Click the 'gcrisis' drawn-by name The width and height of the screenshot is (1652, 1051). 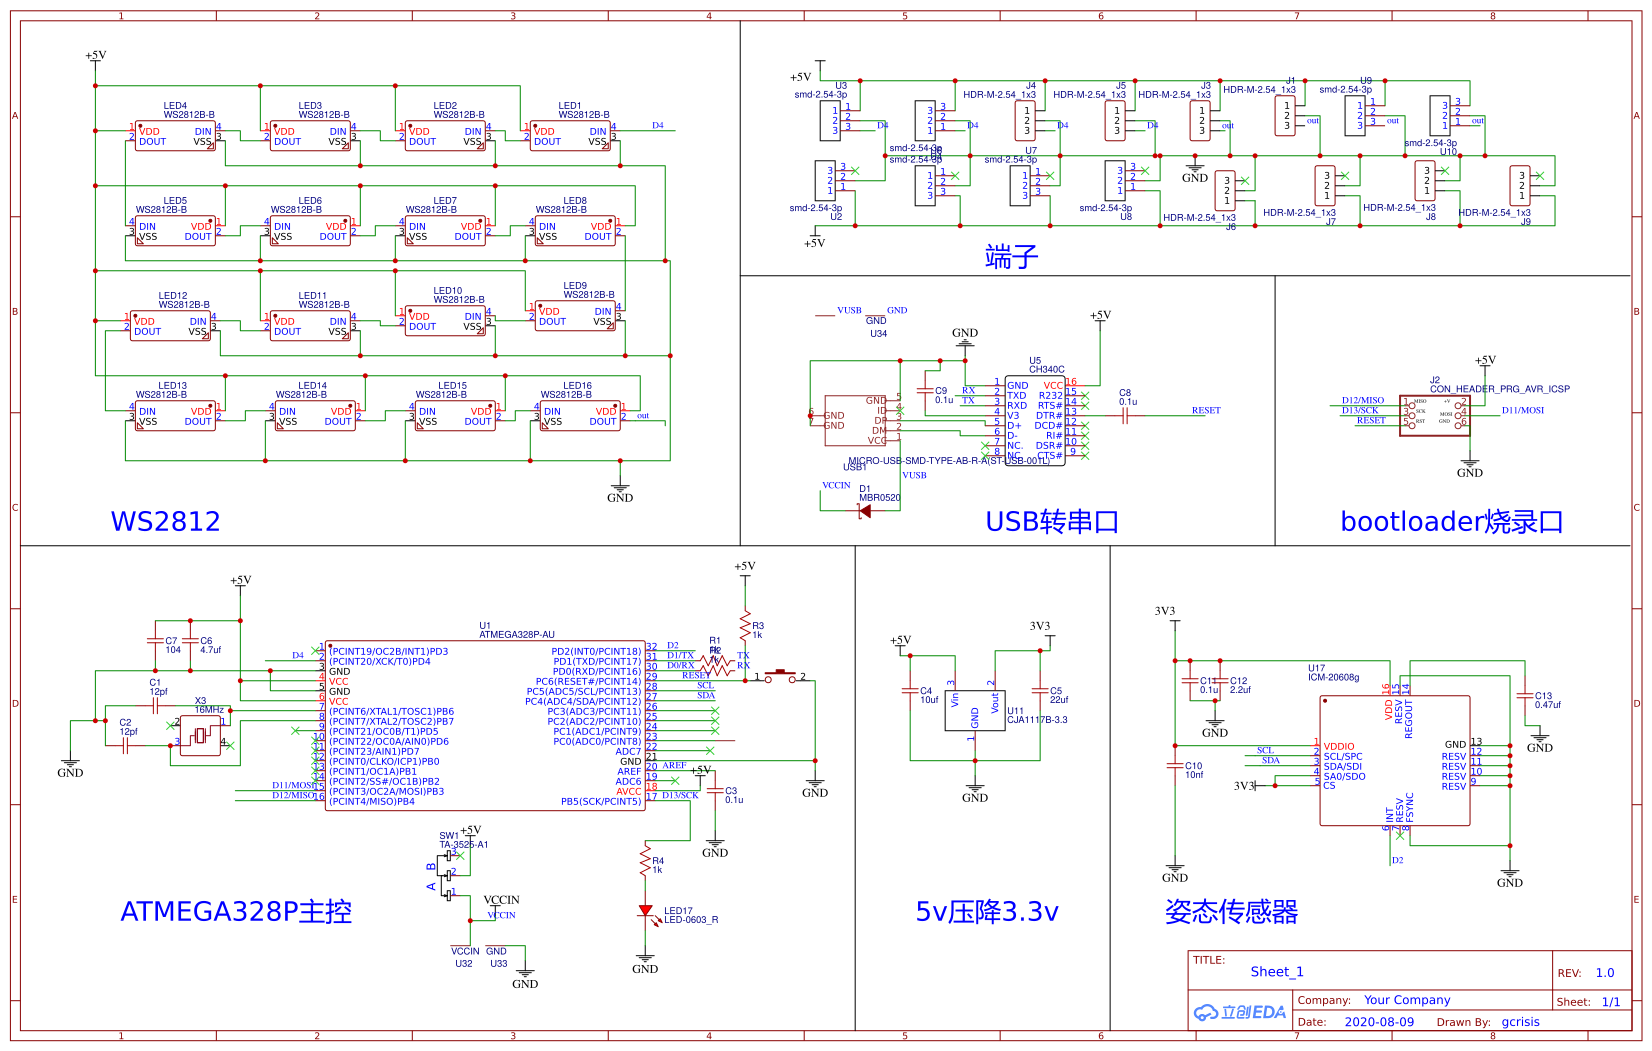[x=1520, y=1022]
